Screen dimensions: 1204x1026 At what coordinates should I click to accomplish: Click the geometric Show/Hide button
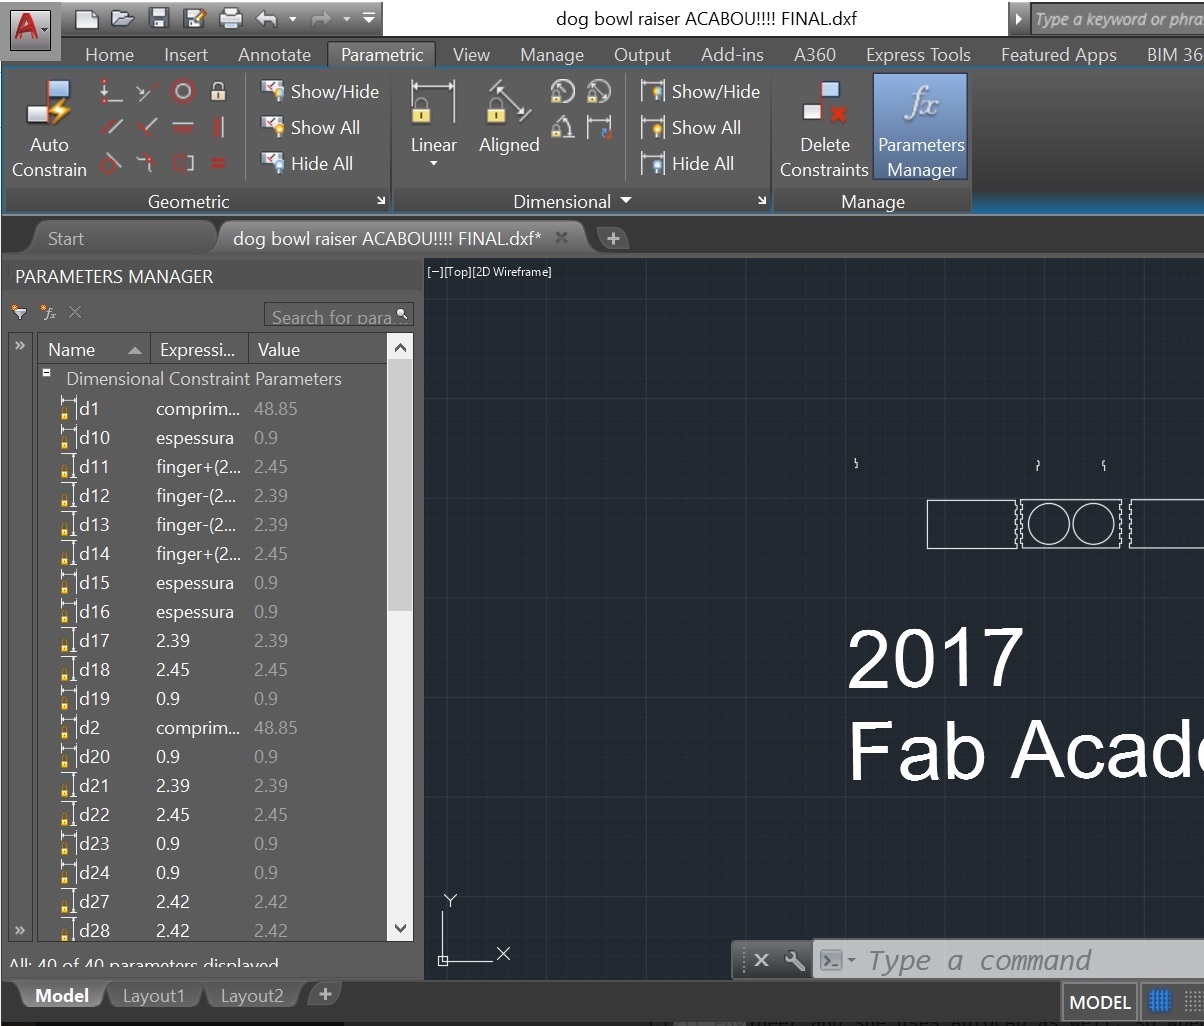(320, 92)
